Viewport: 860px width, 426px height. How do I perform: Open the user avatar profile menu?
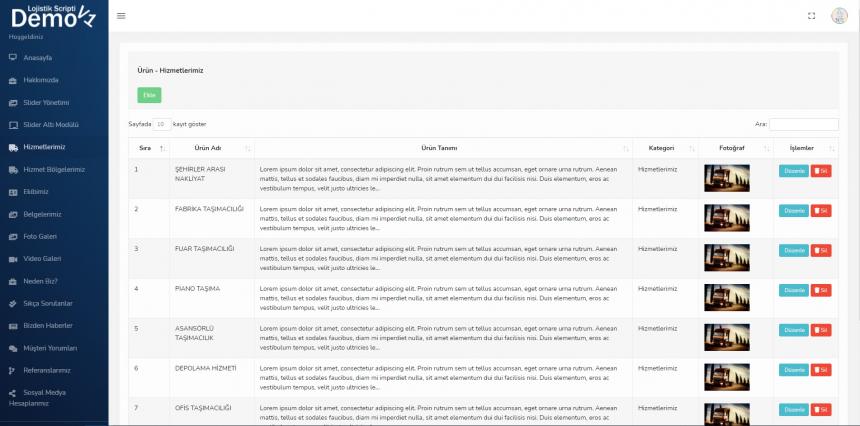[x=839, y=16]
